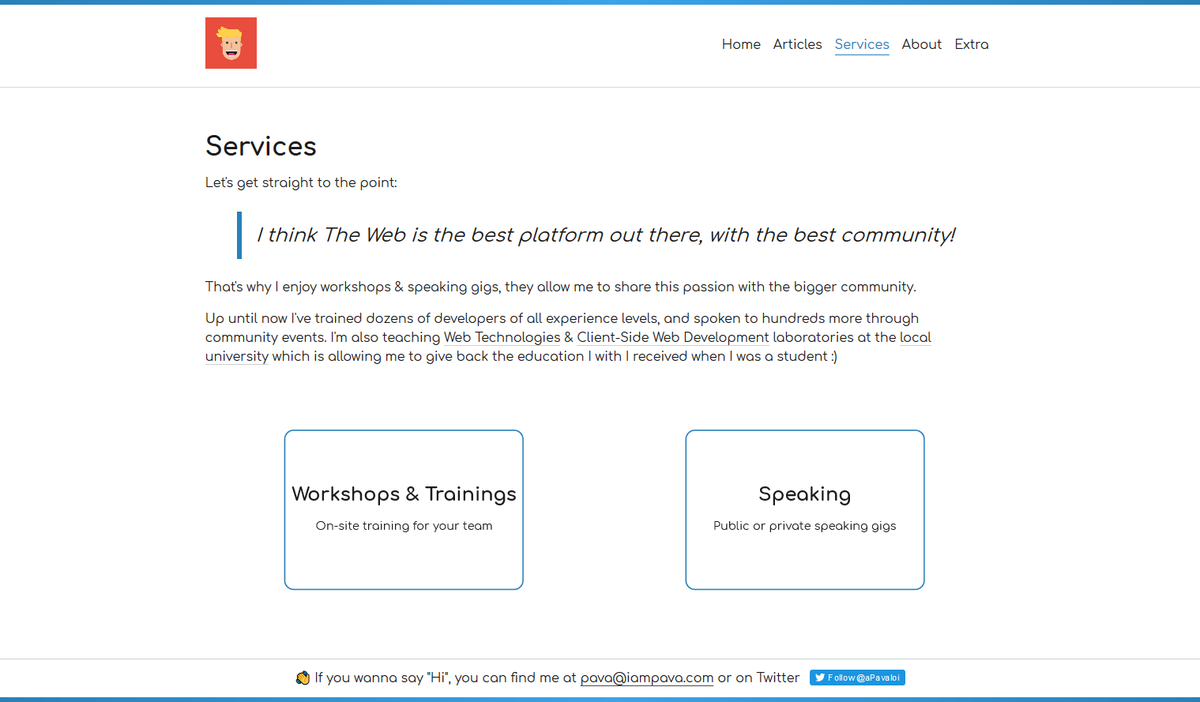
Task: Click the Twitter Follow @aPavaloi button
Action: (857, 678)
